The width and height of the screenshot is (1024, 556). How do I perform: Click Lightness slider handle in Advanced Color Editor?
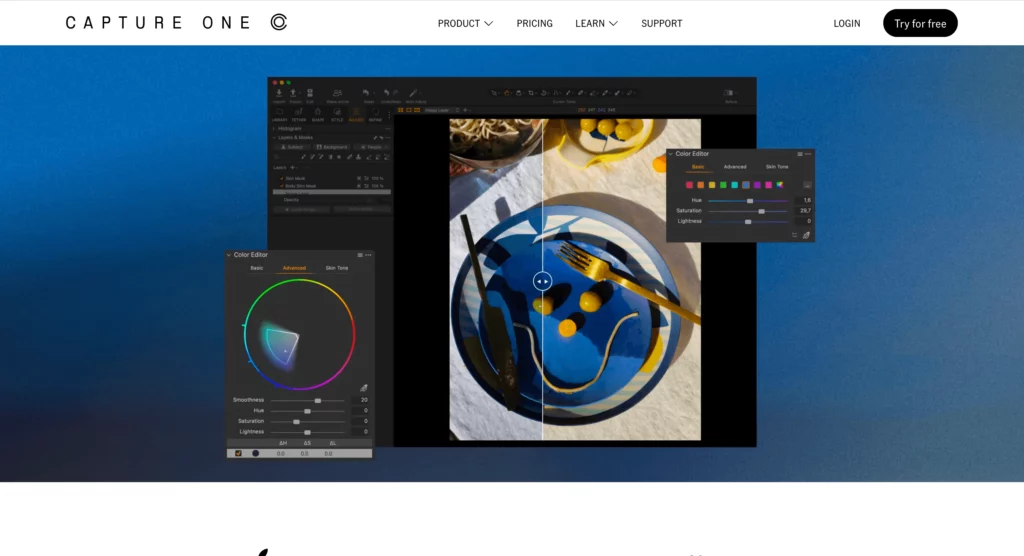(308, 433)
